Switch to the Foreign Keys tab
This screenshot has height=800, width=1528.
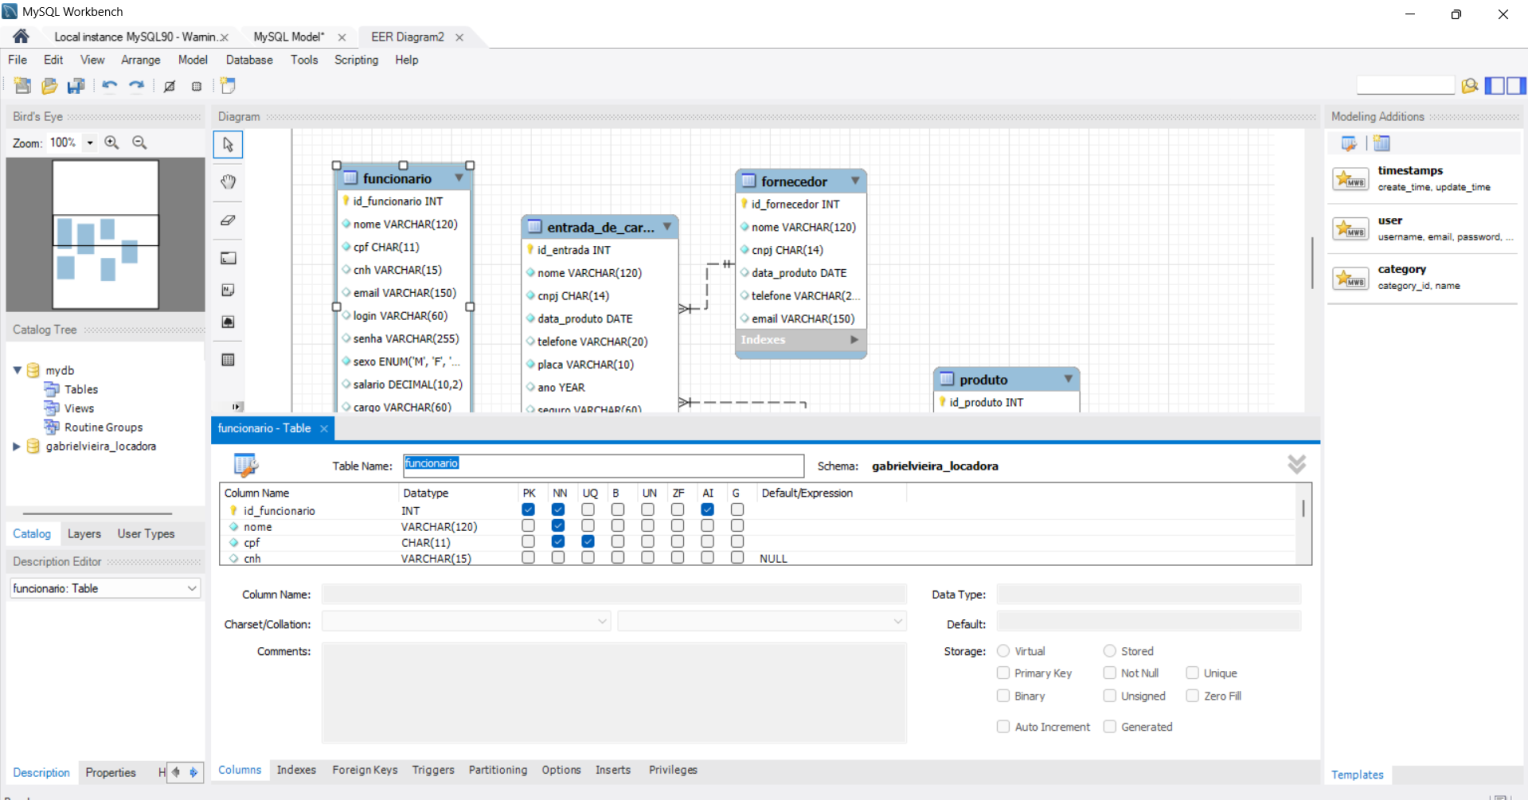pyautogui.click(x=364, y=770)
